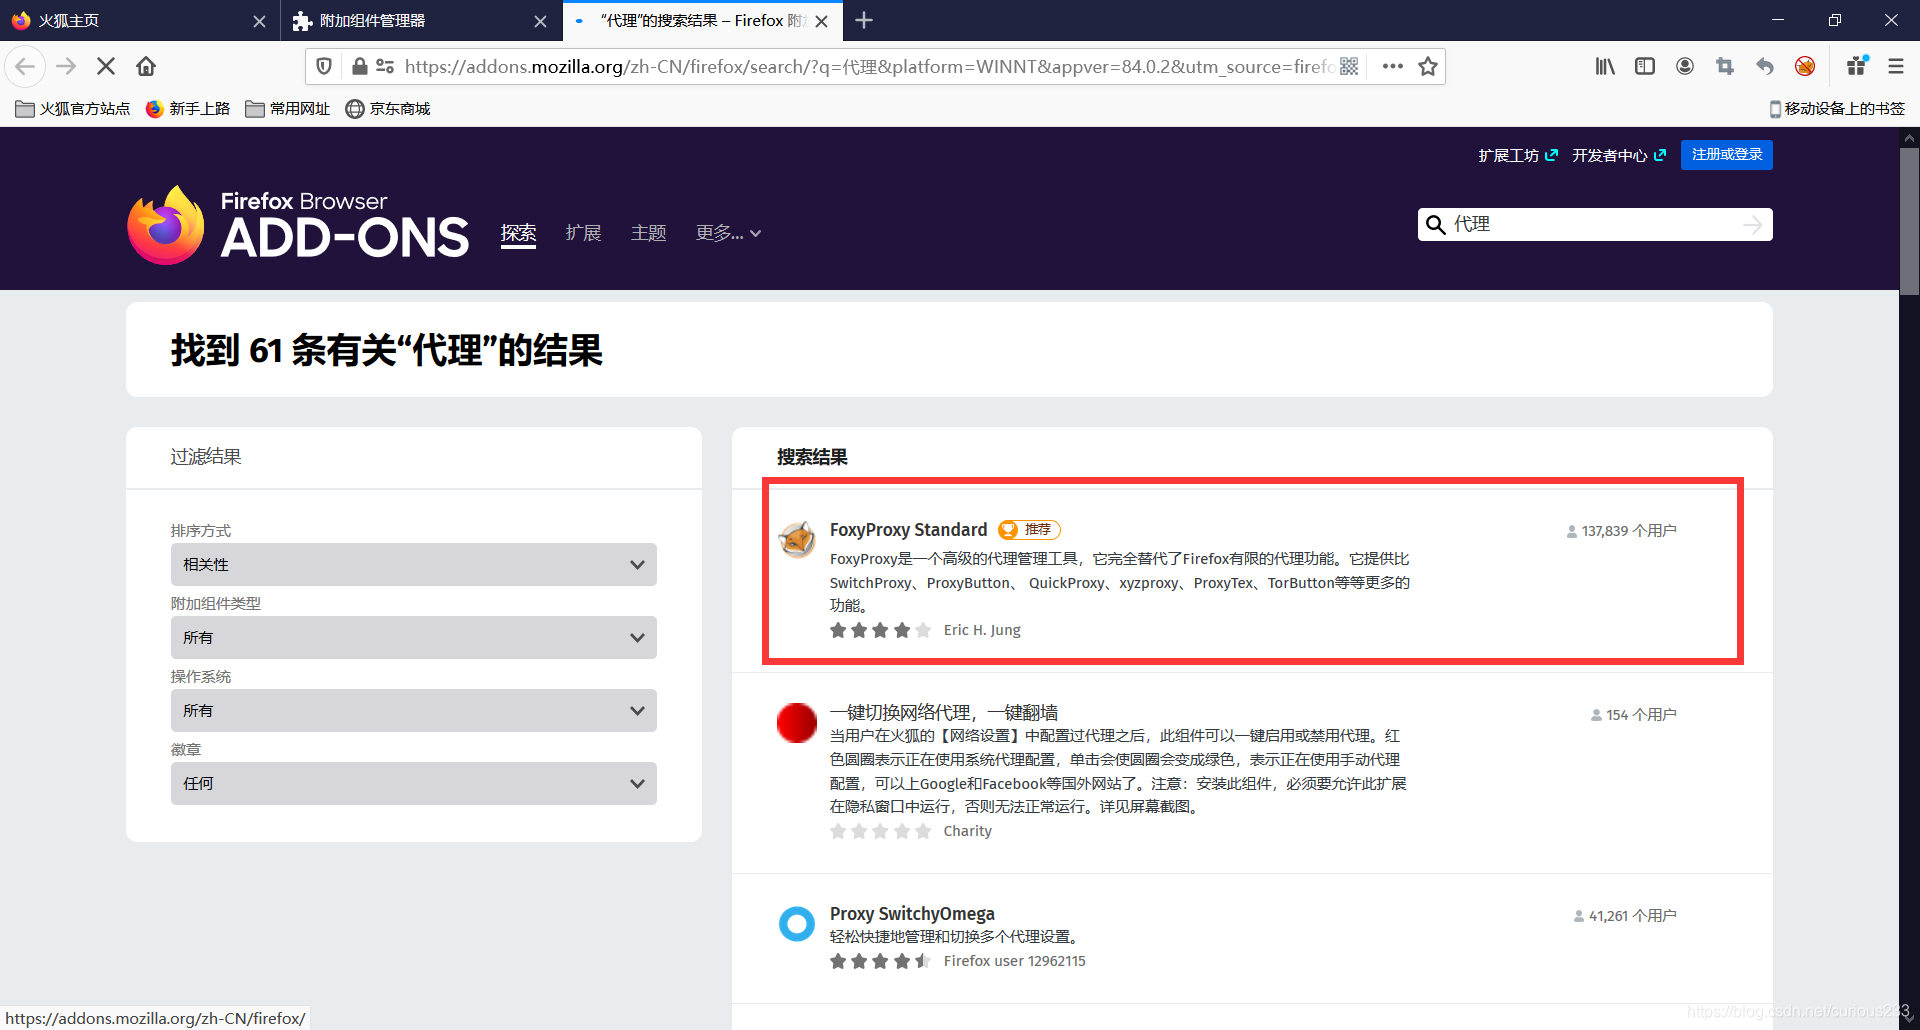Screen dimensions: 1920x1030
Task: View site security lock information
Action: (359, 66)
